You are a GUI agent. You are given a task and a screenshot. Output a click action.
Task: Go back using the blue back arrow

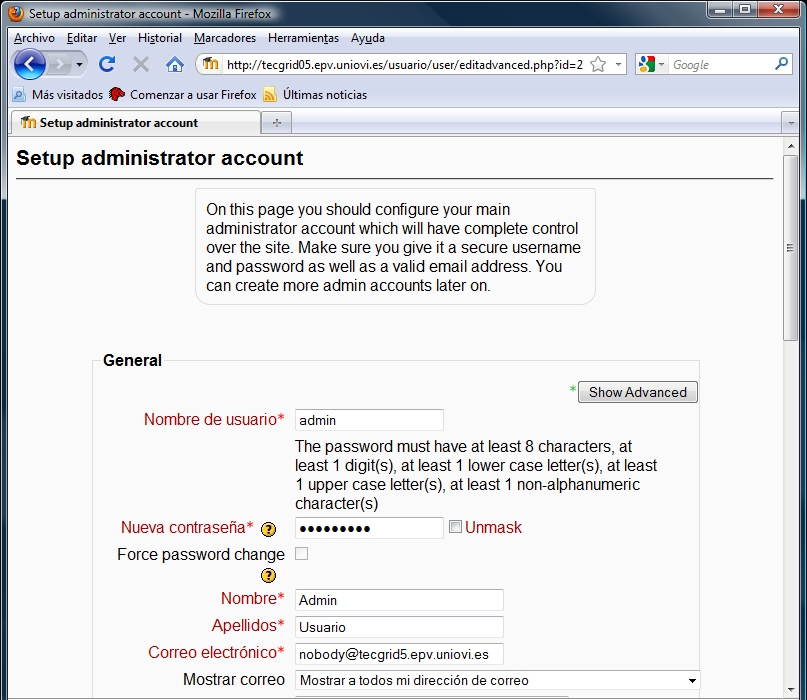29,64
